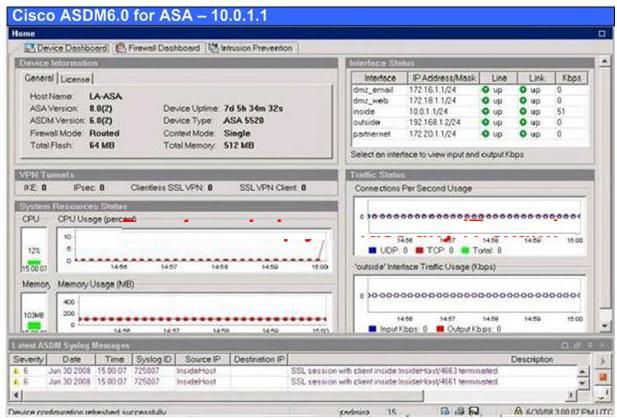Select the inside interface row

click(x=470, y=112)
